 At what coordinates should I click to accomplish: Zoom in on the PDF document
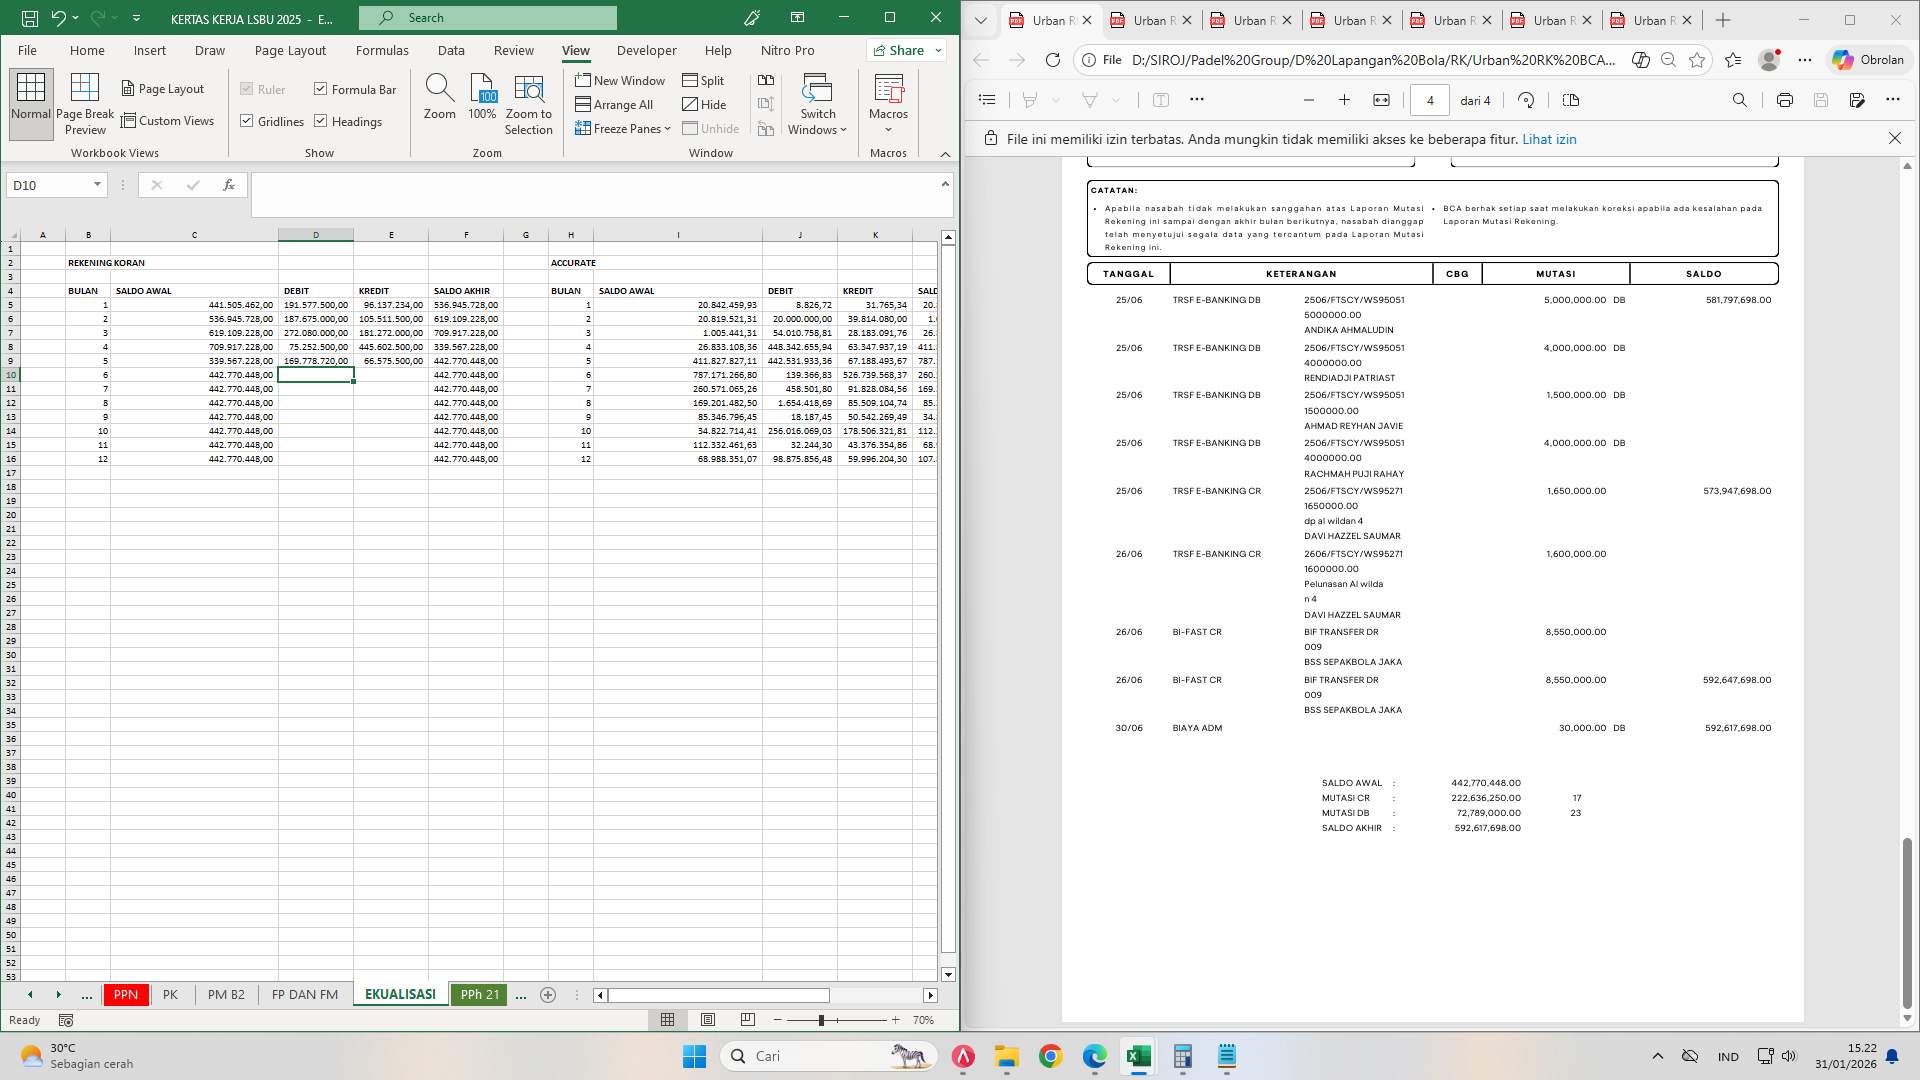[x=1343, y=100]
